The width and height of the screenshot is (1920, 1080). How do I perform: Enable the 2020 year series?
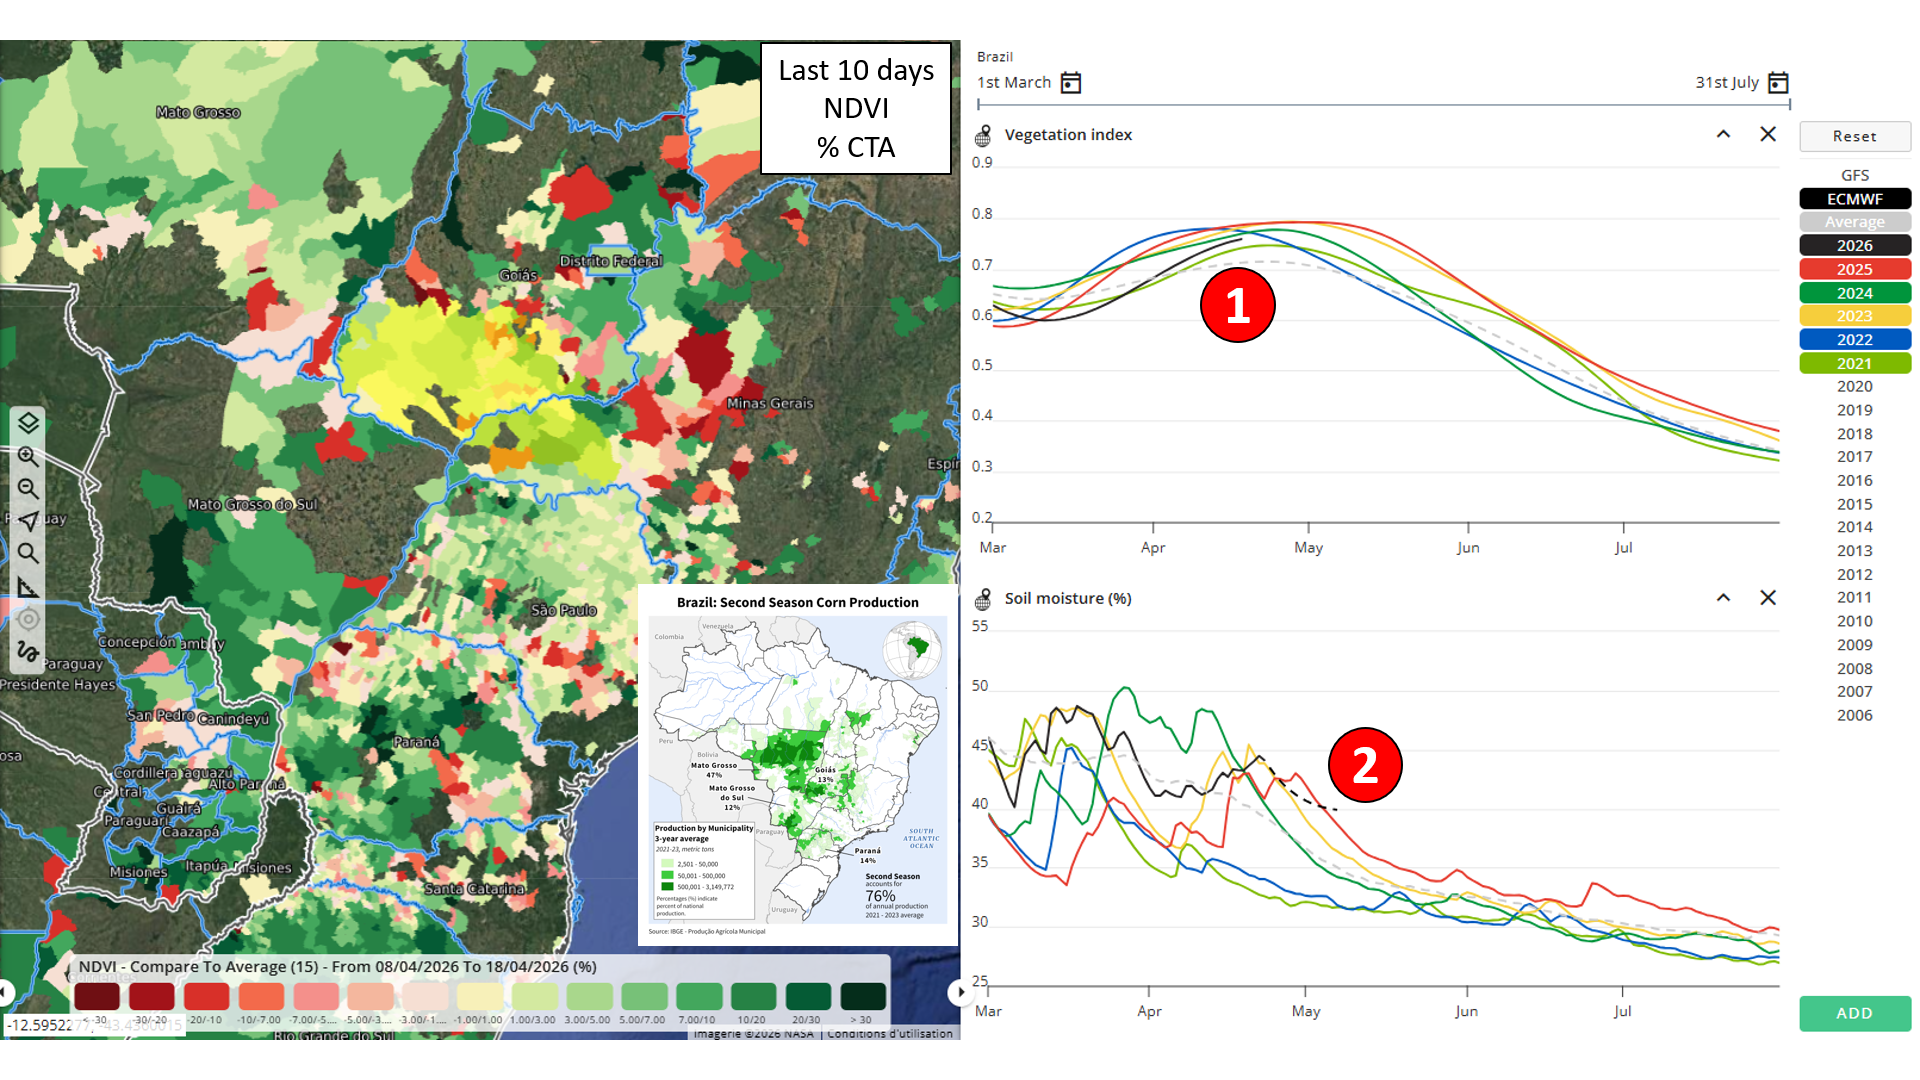pyautogui.click(x=1854, y=386)
